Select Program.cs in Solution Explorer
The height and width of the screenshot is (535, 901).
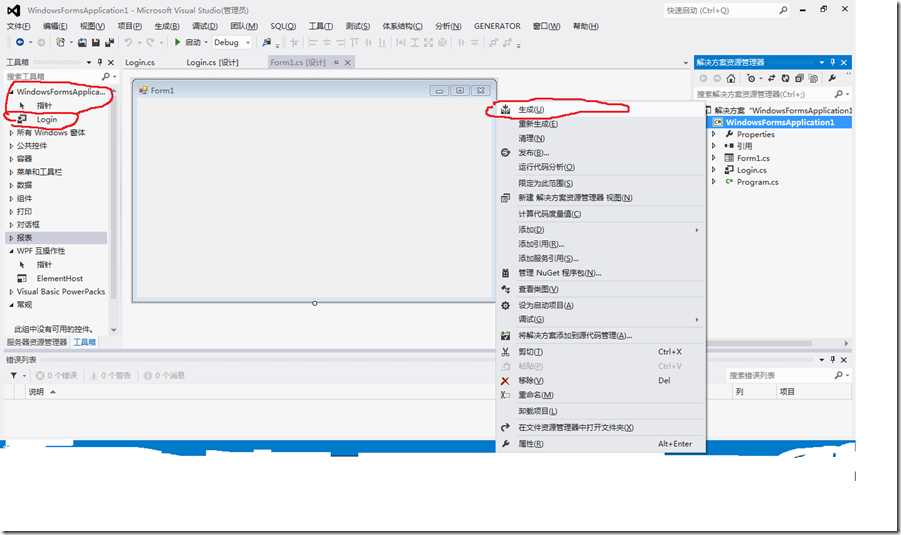tap(757, 182)
